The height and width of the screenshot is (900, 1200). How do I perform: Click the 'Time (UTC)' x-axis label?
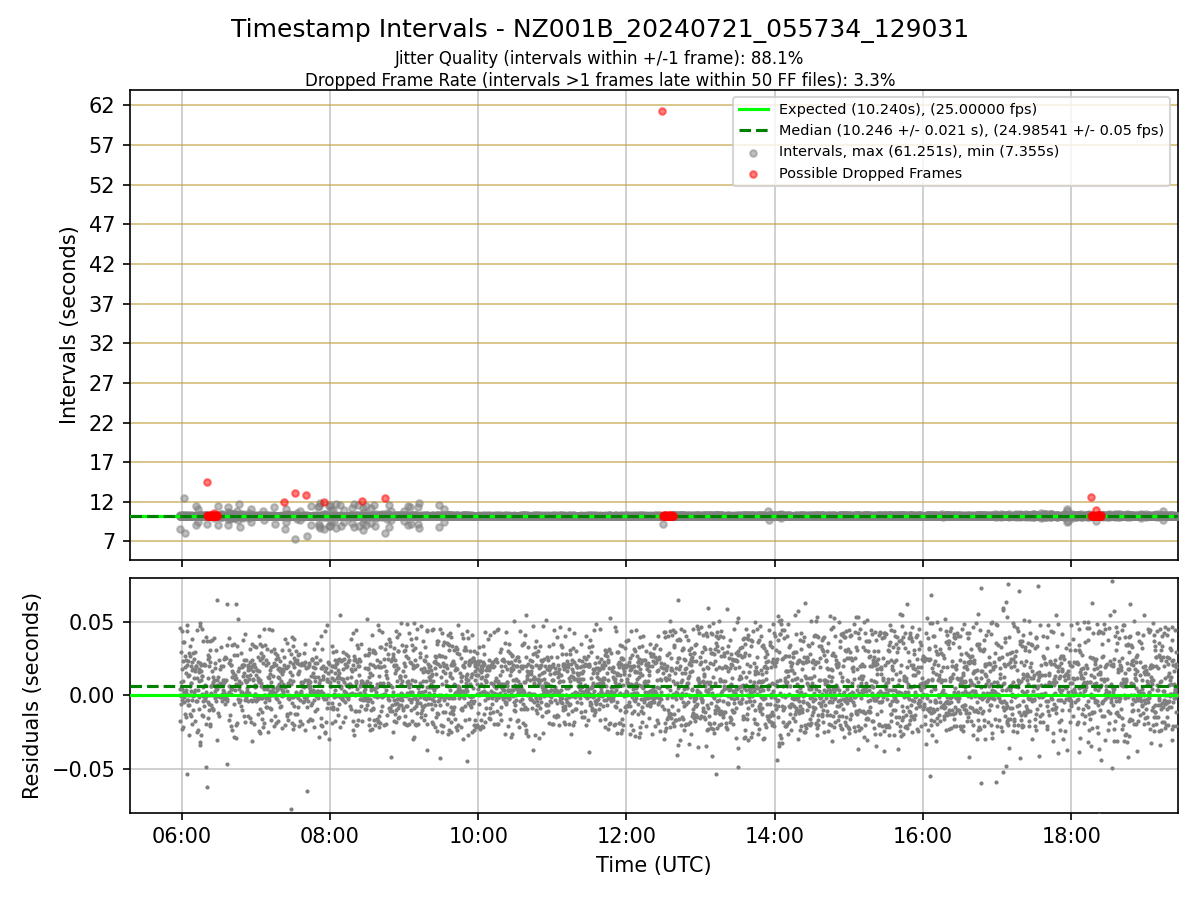coord(653,865)
